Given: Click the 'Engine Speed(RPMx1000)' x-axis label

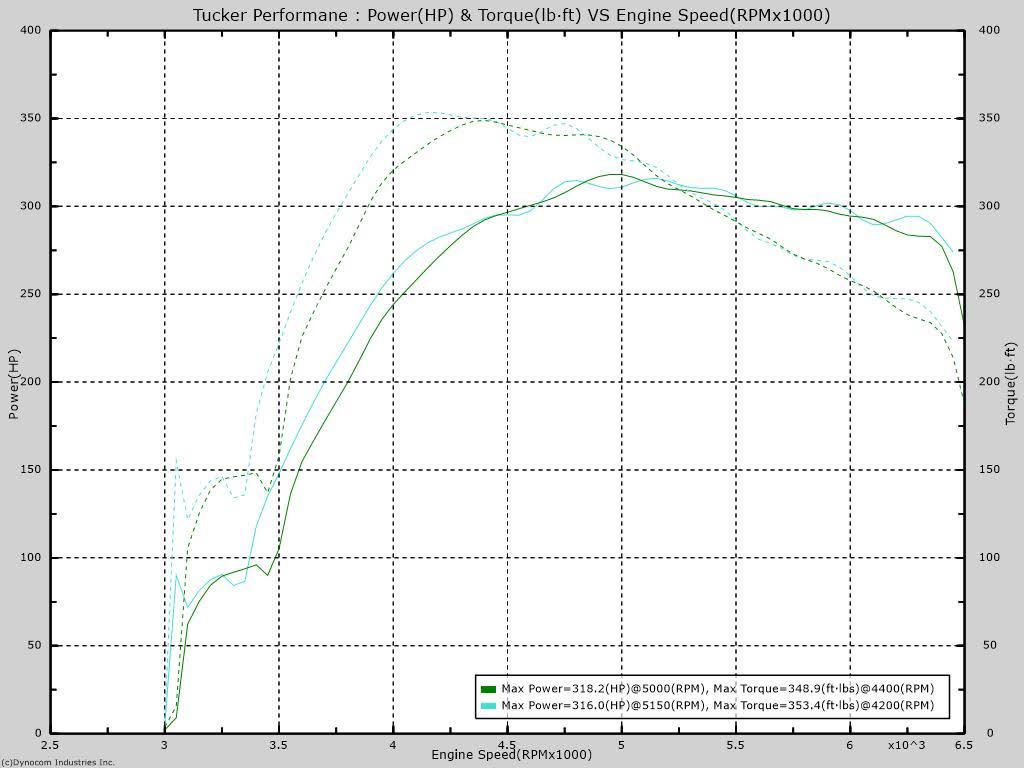Looking at the screenshot, I should point(511,755).
